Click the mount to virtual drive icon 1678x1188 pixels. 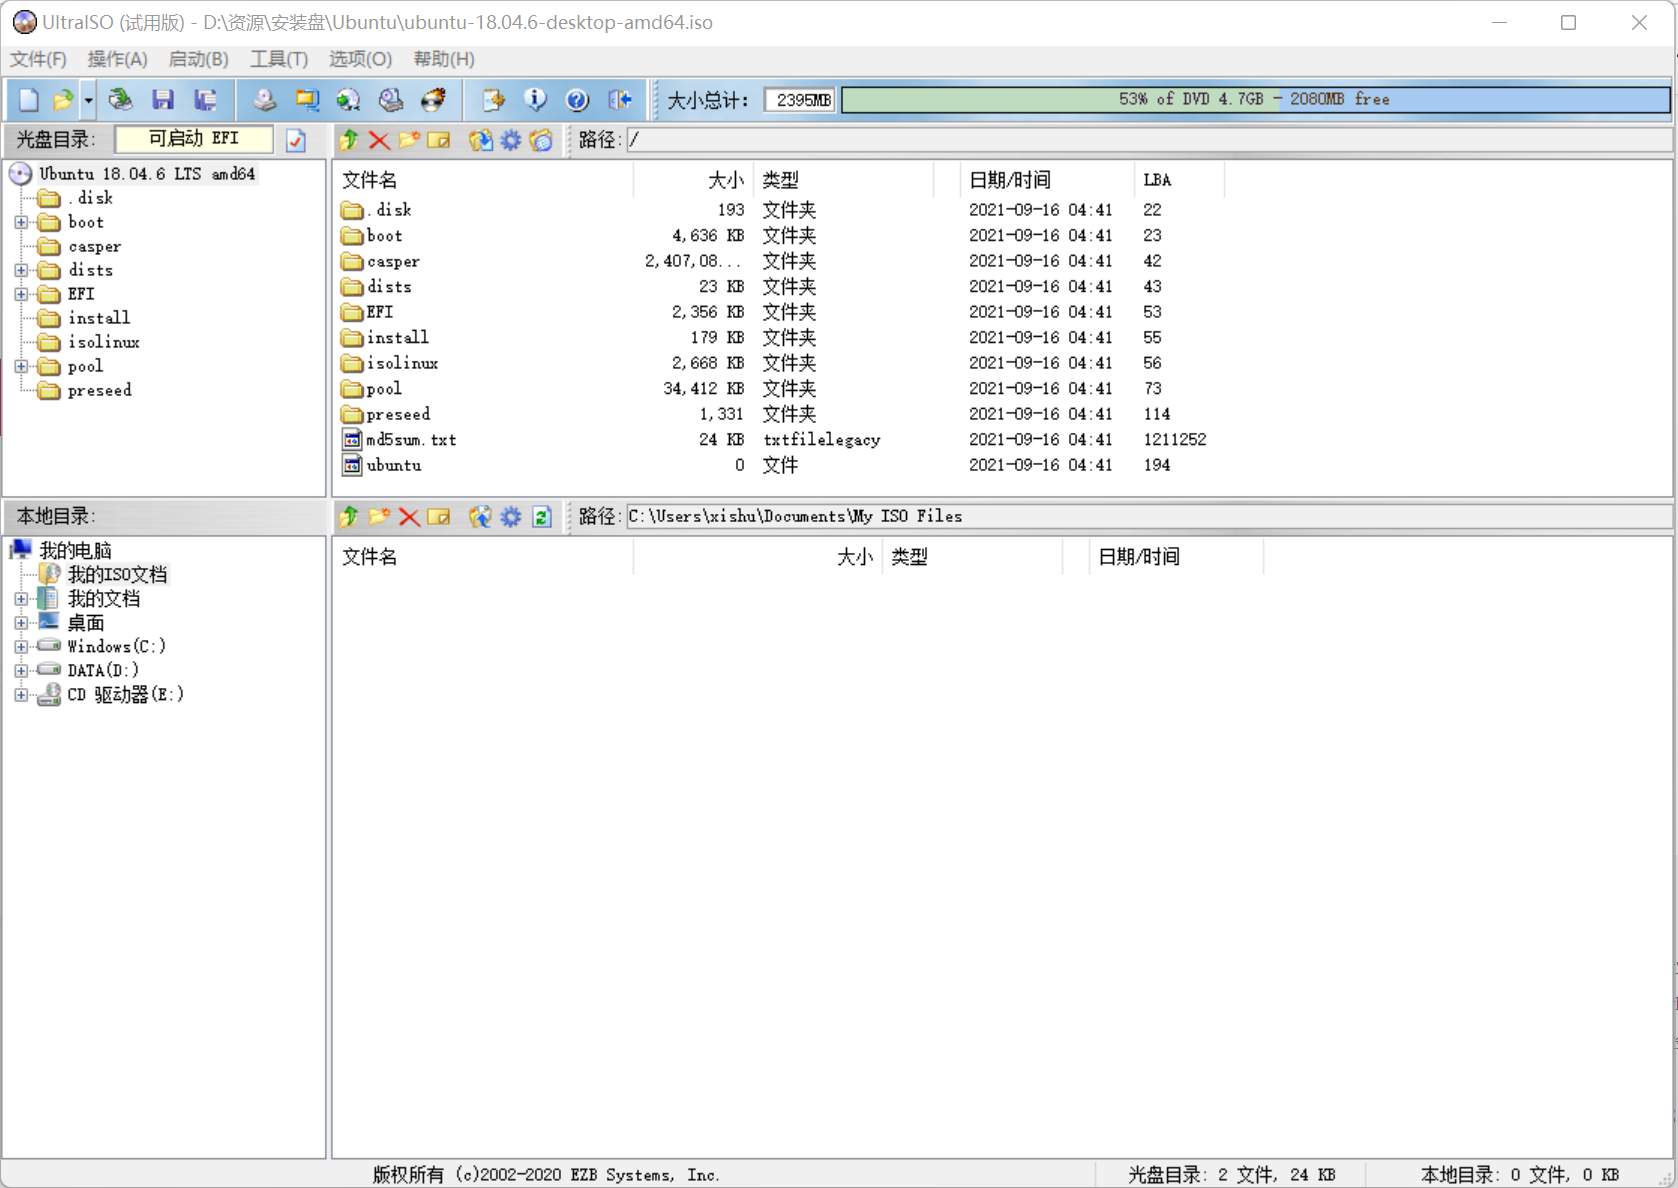[x=391, y=99]
